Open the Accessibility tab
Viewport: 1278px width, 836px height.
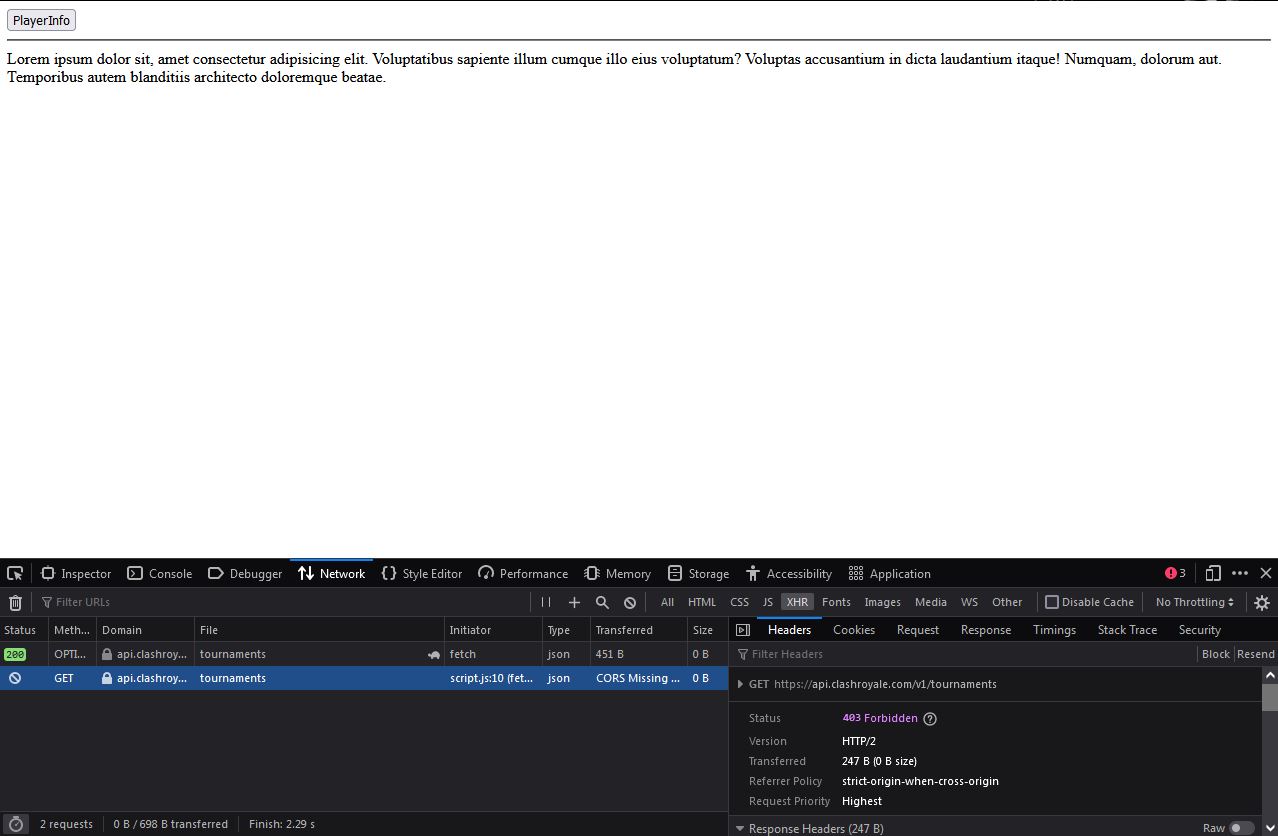788,573
